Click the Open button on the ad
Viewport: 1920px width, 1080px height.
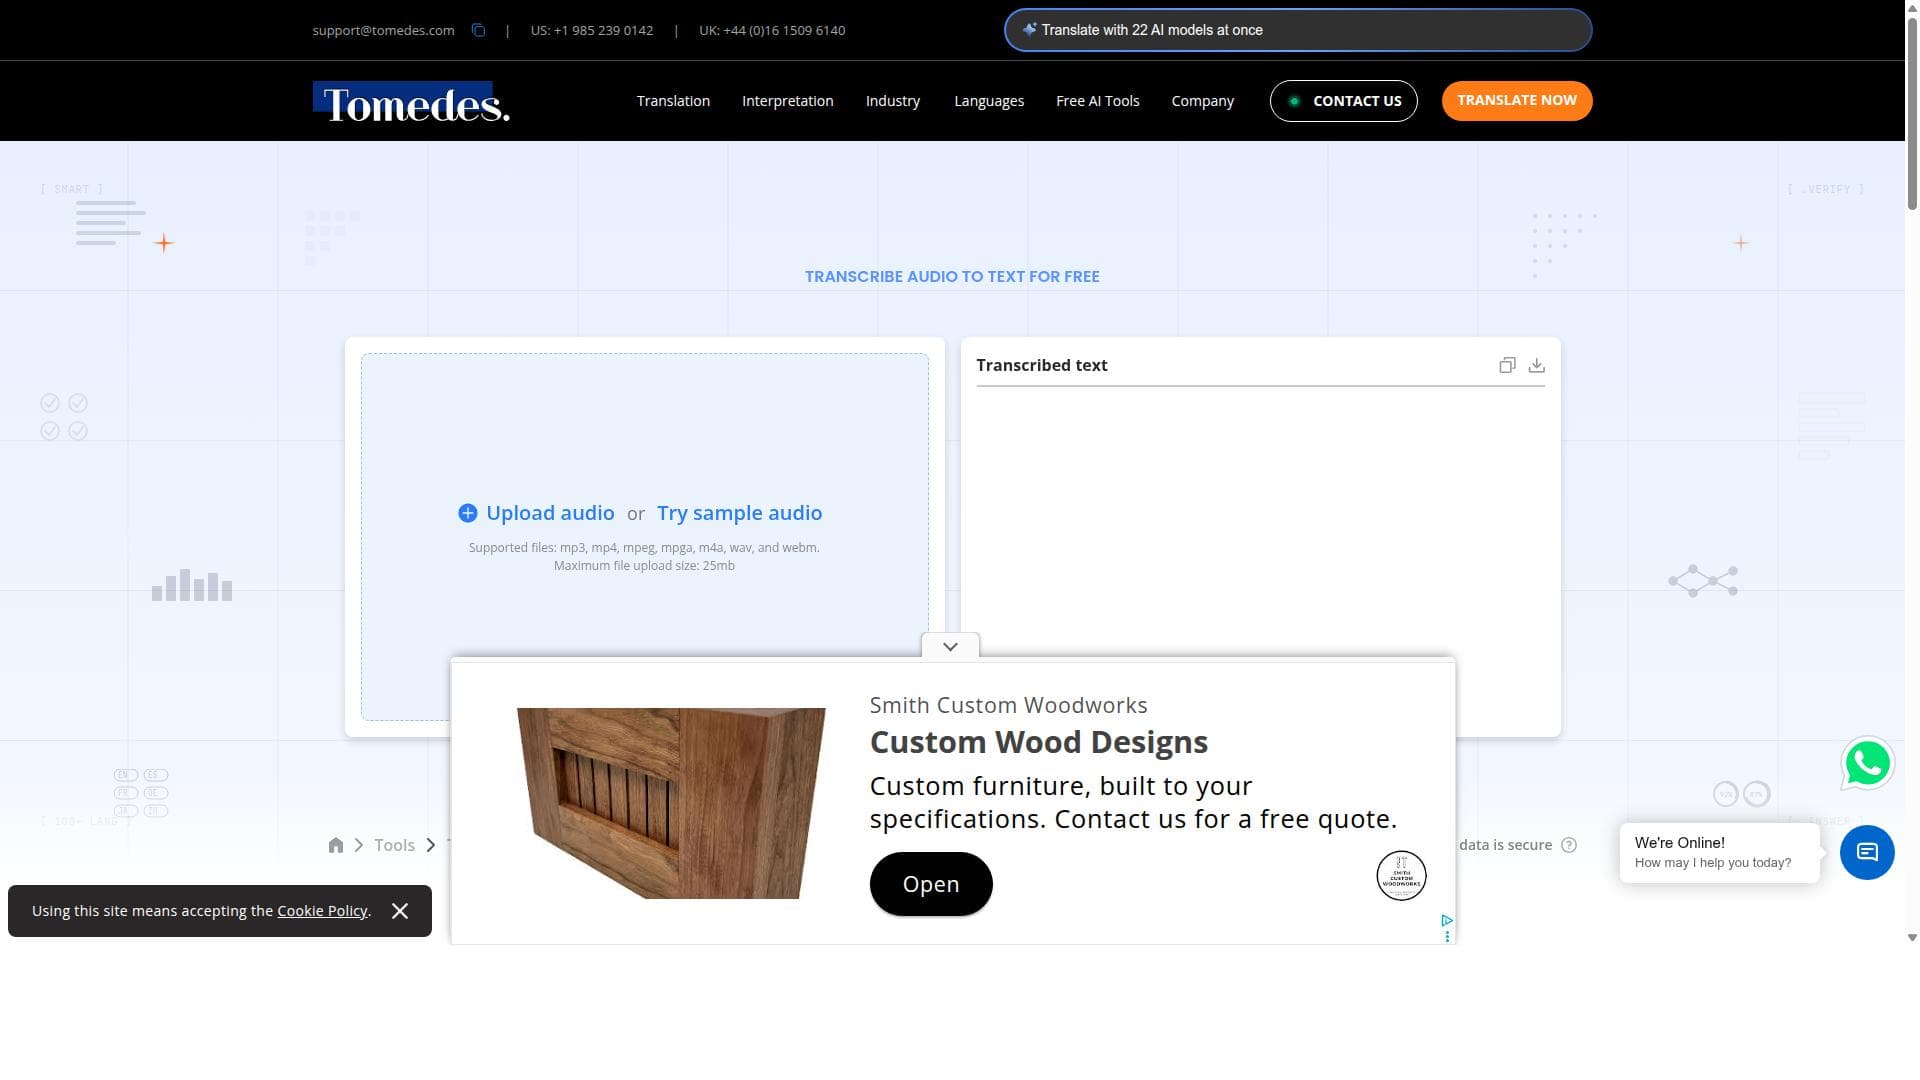[x=930, y=884]
